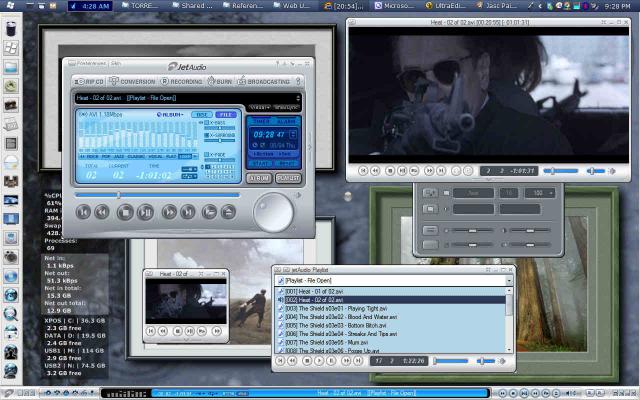Open the play-order dropdown below the repeat dropdown
Viewport: 640px width, 400px height.
coord(189,176)
